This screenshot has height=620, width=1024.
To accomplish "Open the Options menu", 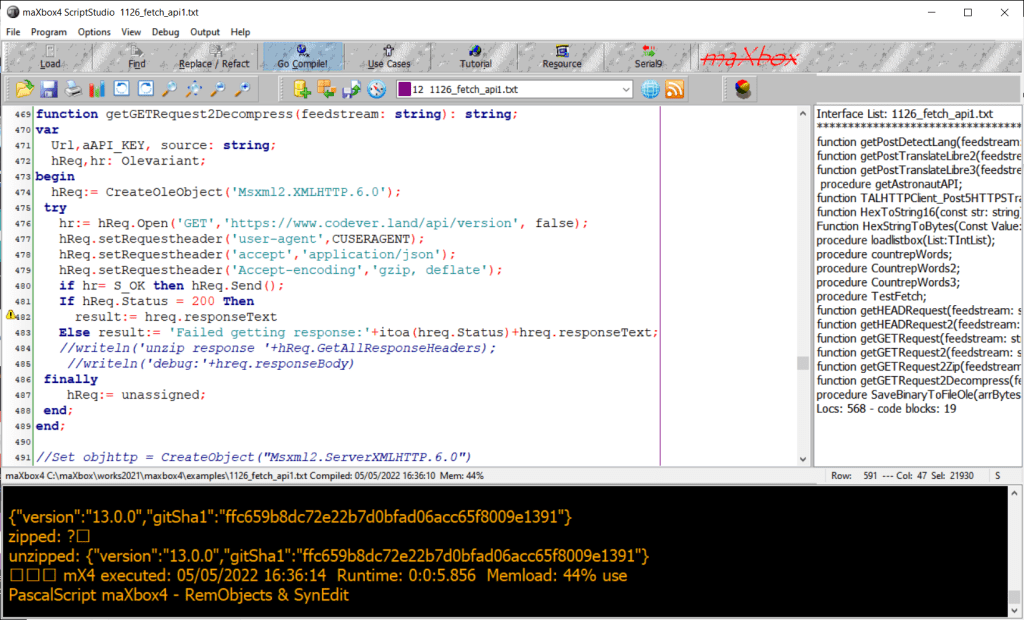I will (94, 32).
